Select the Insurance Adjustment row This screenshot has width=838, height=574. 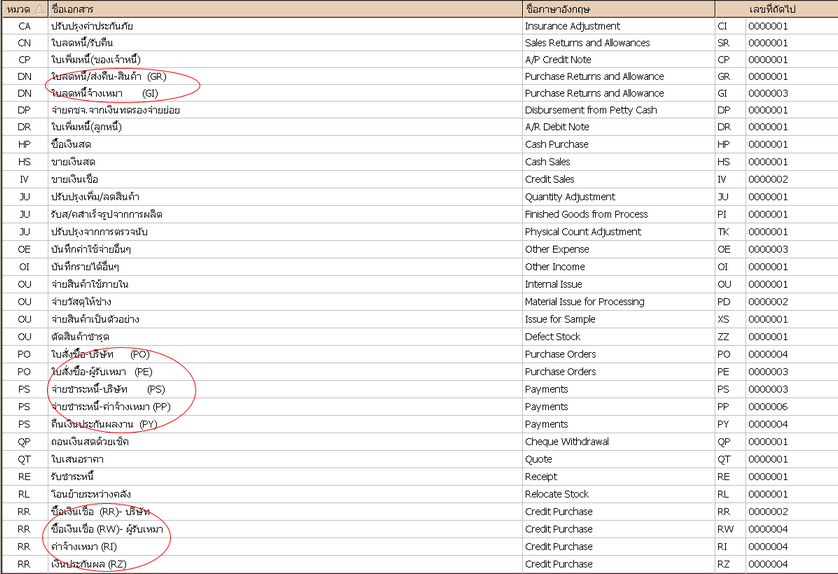click(x=572, y=25)
